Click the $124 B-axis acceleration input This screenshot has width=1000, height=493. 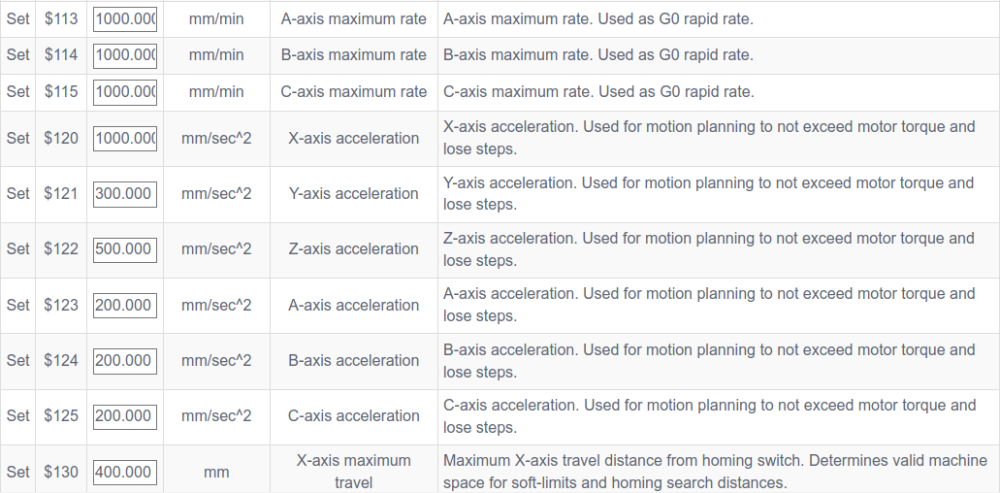[x=125, y=360]
